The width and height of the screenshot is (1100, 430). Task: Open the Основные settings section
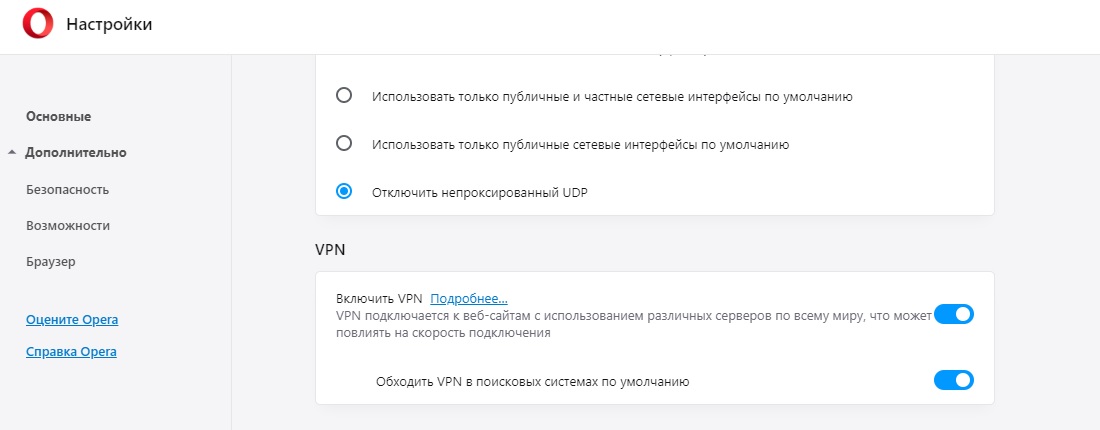58,116
